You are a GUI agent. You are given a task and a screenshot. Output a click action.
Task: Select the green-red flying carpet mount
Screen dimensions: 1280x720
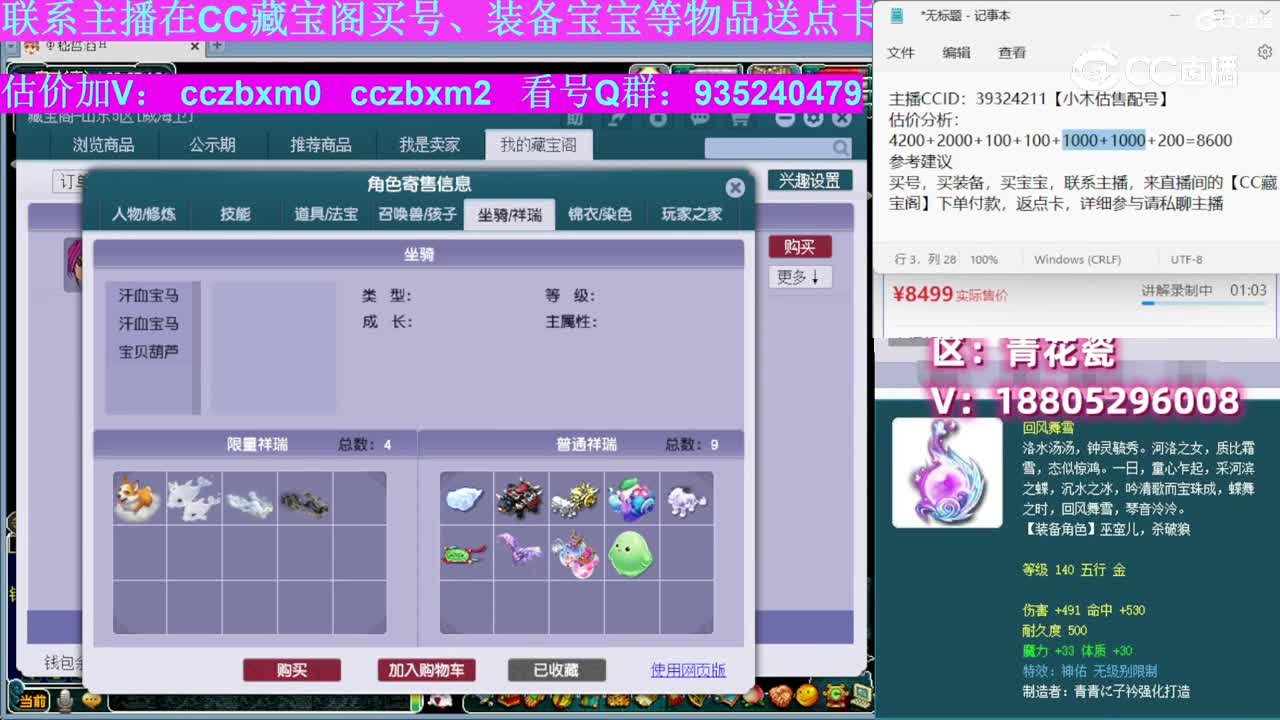466,553
